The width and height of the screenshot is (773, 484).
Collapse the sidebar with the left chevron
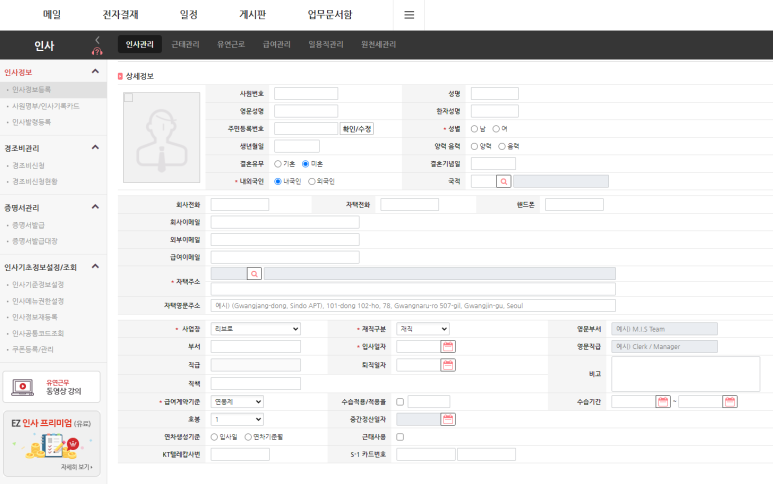click(97, 40)
